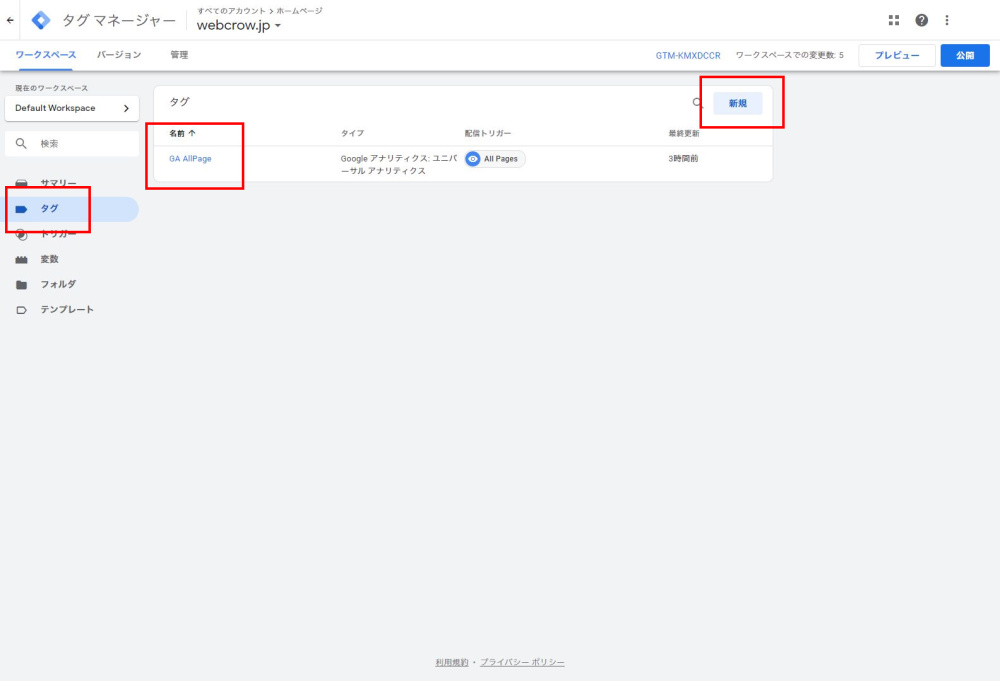Click the Google アナリティクス type cell
The width and height of the screenshot is (1000, 681).
[399, 165]
